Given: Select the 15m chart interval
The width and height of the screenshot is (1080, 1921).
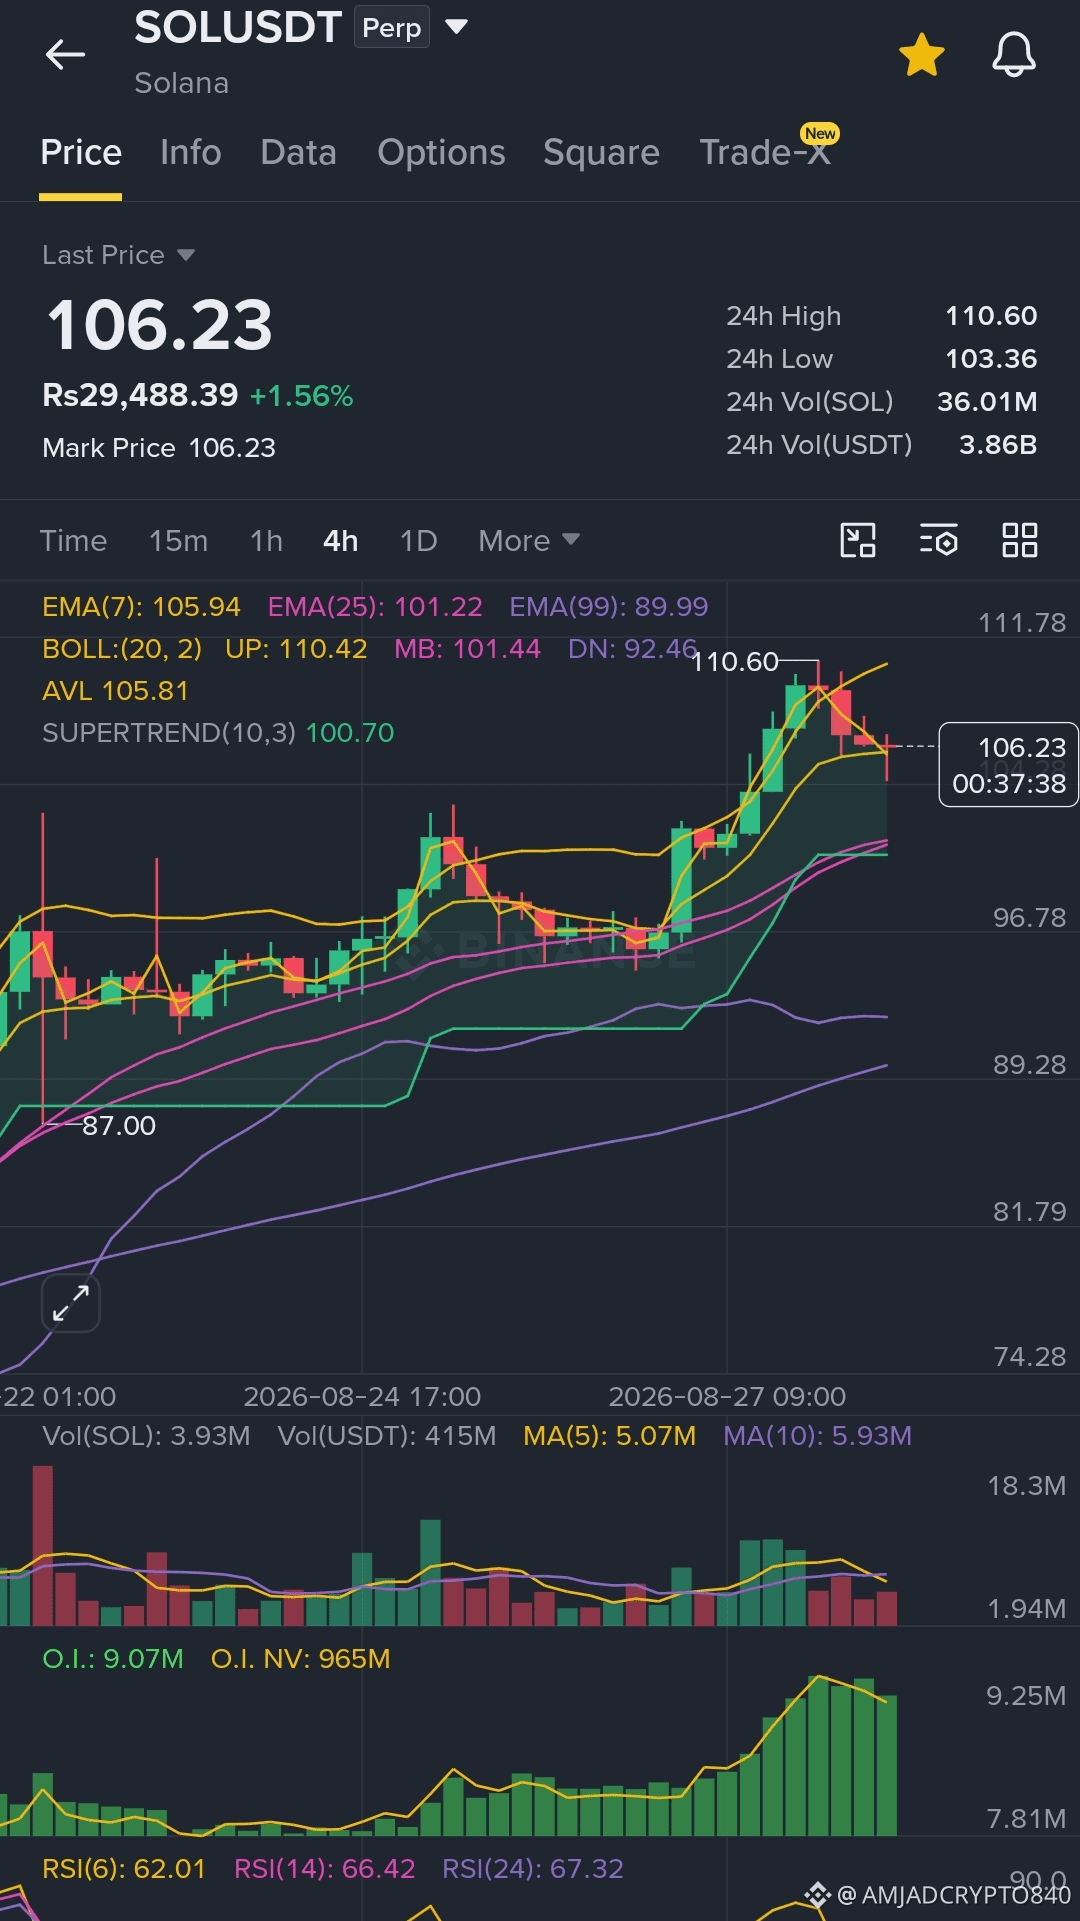Looking at the screenshot, I should click(x=178, y=541).
